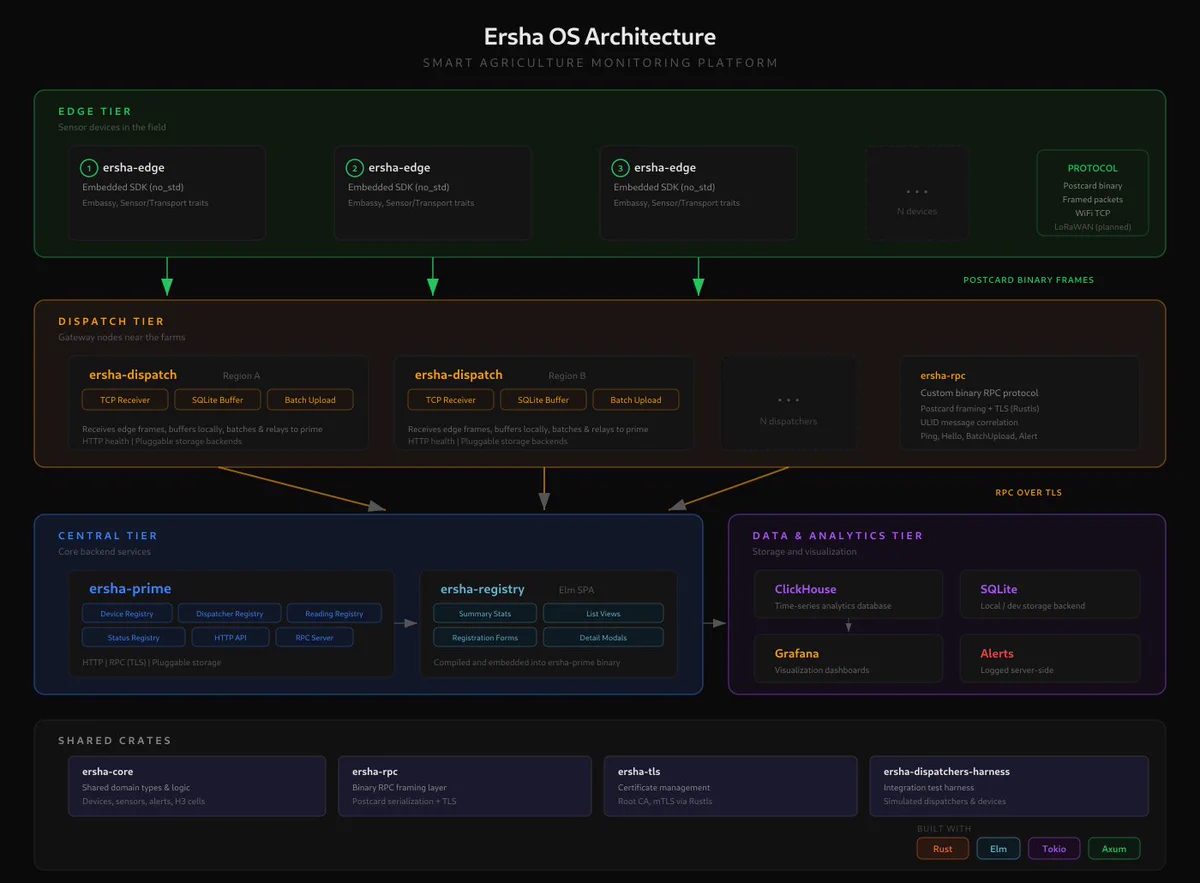Click the ersha-rpc shared crate card

[463, 786]
